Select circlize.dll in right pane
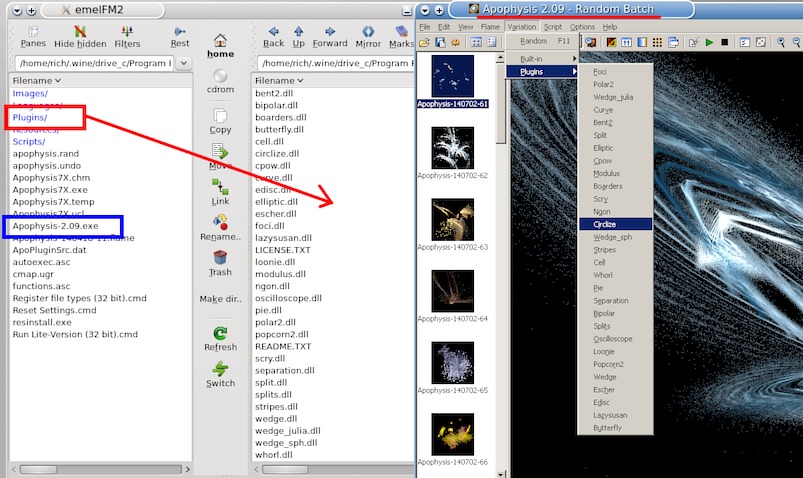Viewport: 803px width, 478px height. 277,154
